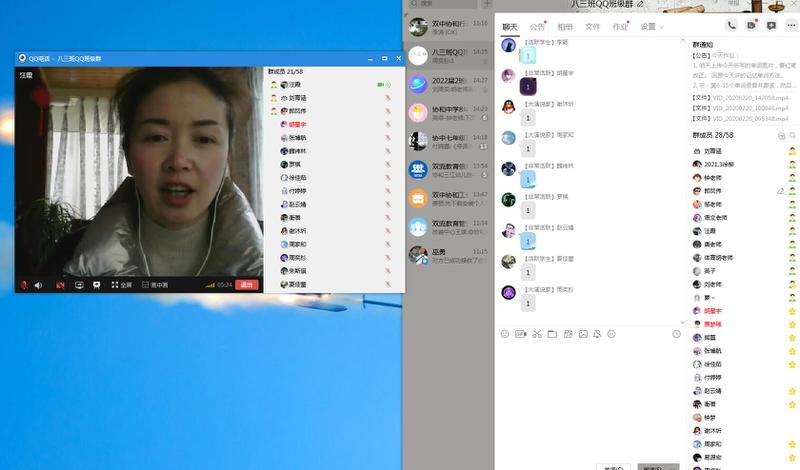The height and width of the screenshot is (470, 800).
Task: Click the edit pencil beside 郭凯伟 member row
Action: [780, 191]
